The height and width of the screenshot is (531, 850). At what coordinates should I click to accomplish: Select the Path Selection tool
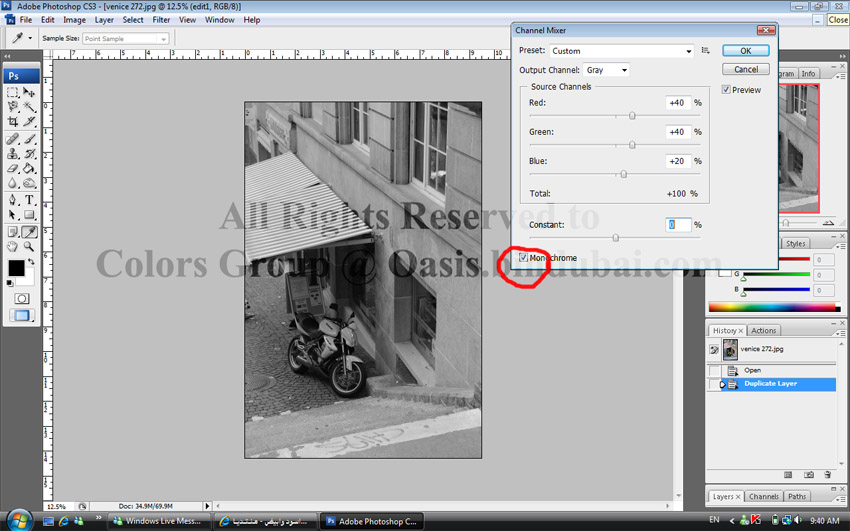[13, 215]
